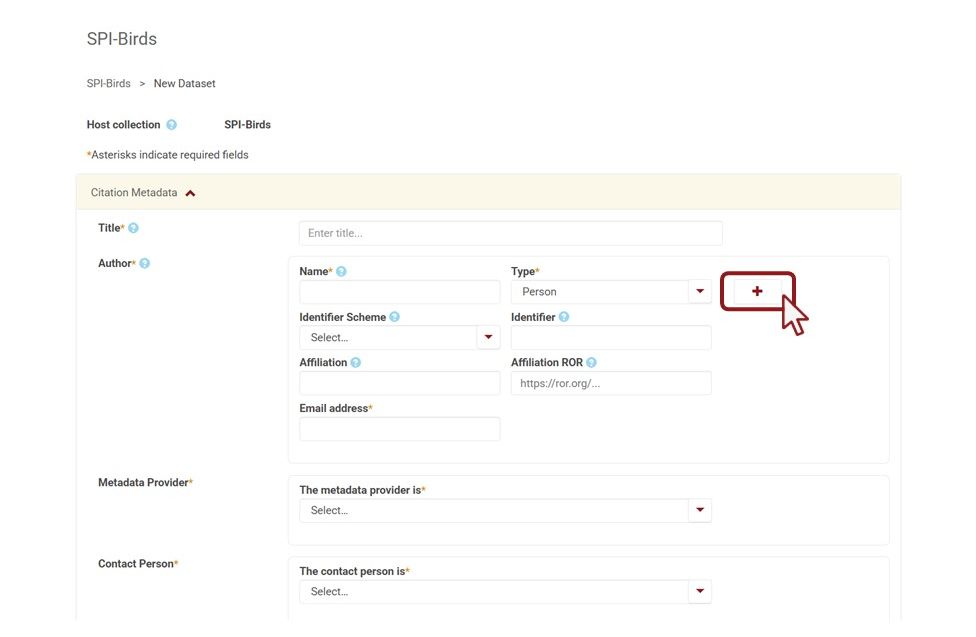Click the Identifier text field
The width and height of the screenshot is (976, 637).
pos(611,338)
